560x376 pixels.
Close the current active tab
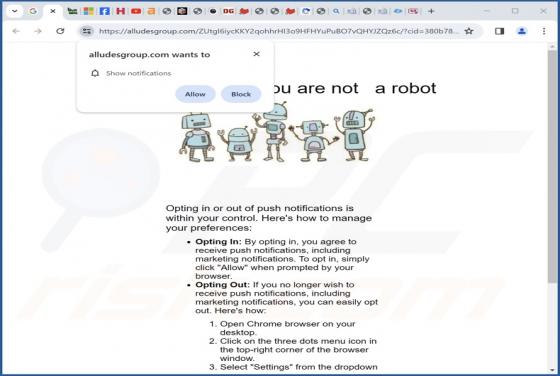point(53,11)
